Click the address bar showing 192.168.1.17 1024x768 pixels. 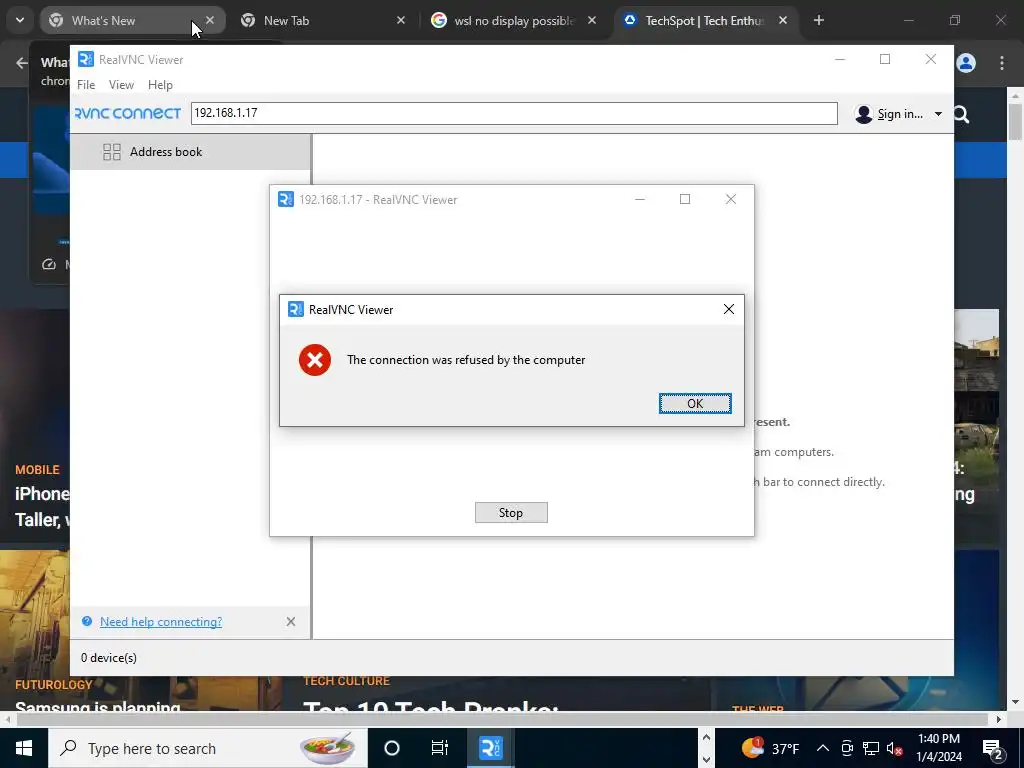(x=514, y=113)
